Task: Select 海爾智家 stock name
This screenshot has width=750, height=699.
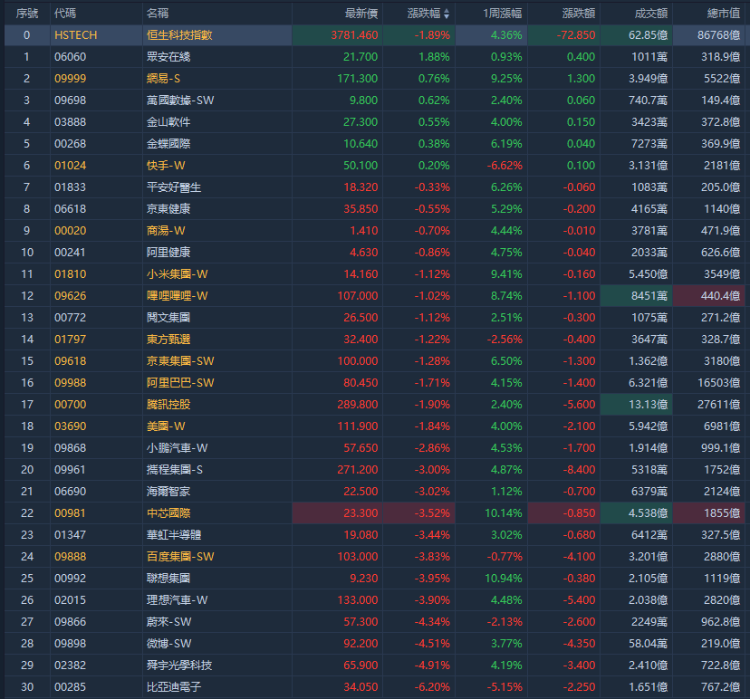Action: 168,491
